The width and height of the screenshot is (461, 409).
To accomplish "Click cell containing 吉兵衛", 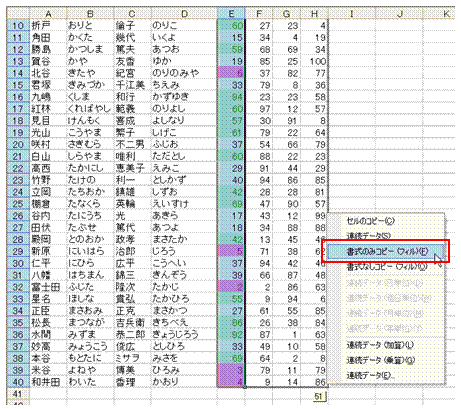I will [x=132, y=323].
